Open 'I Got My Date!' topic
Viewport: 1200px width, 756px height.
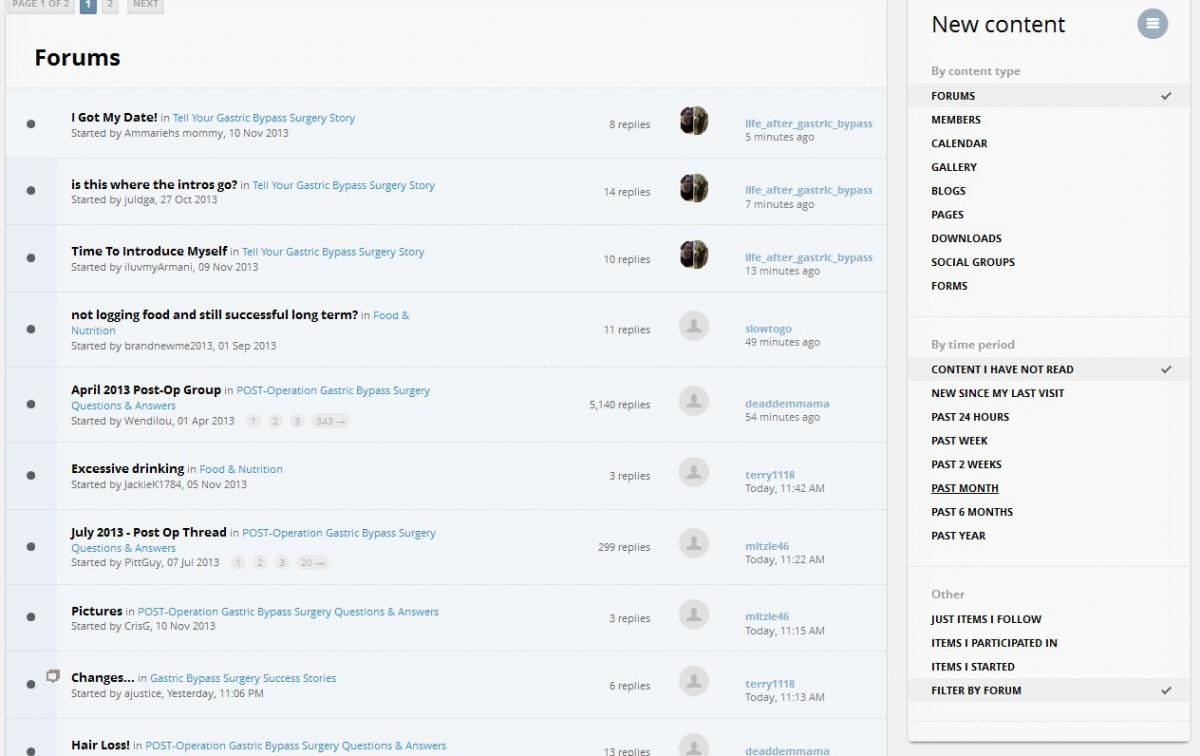pyautogui.click(x=114, y=117)
